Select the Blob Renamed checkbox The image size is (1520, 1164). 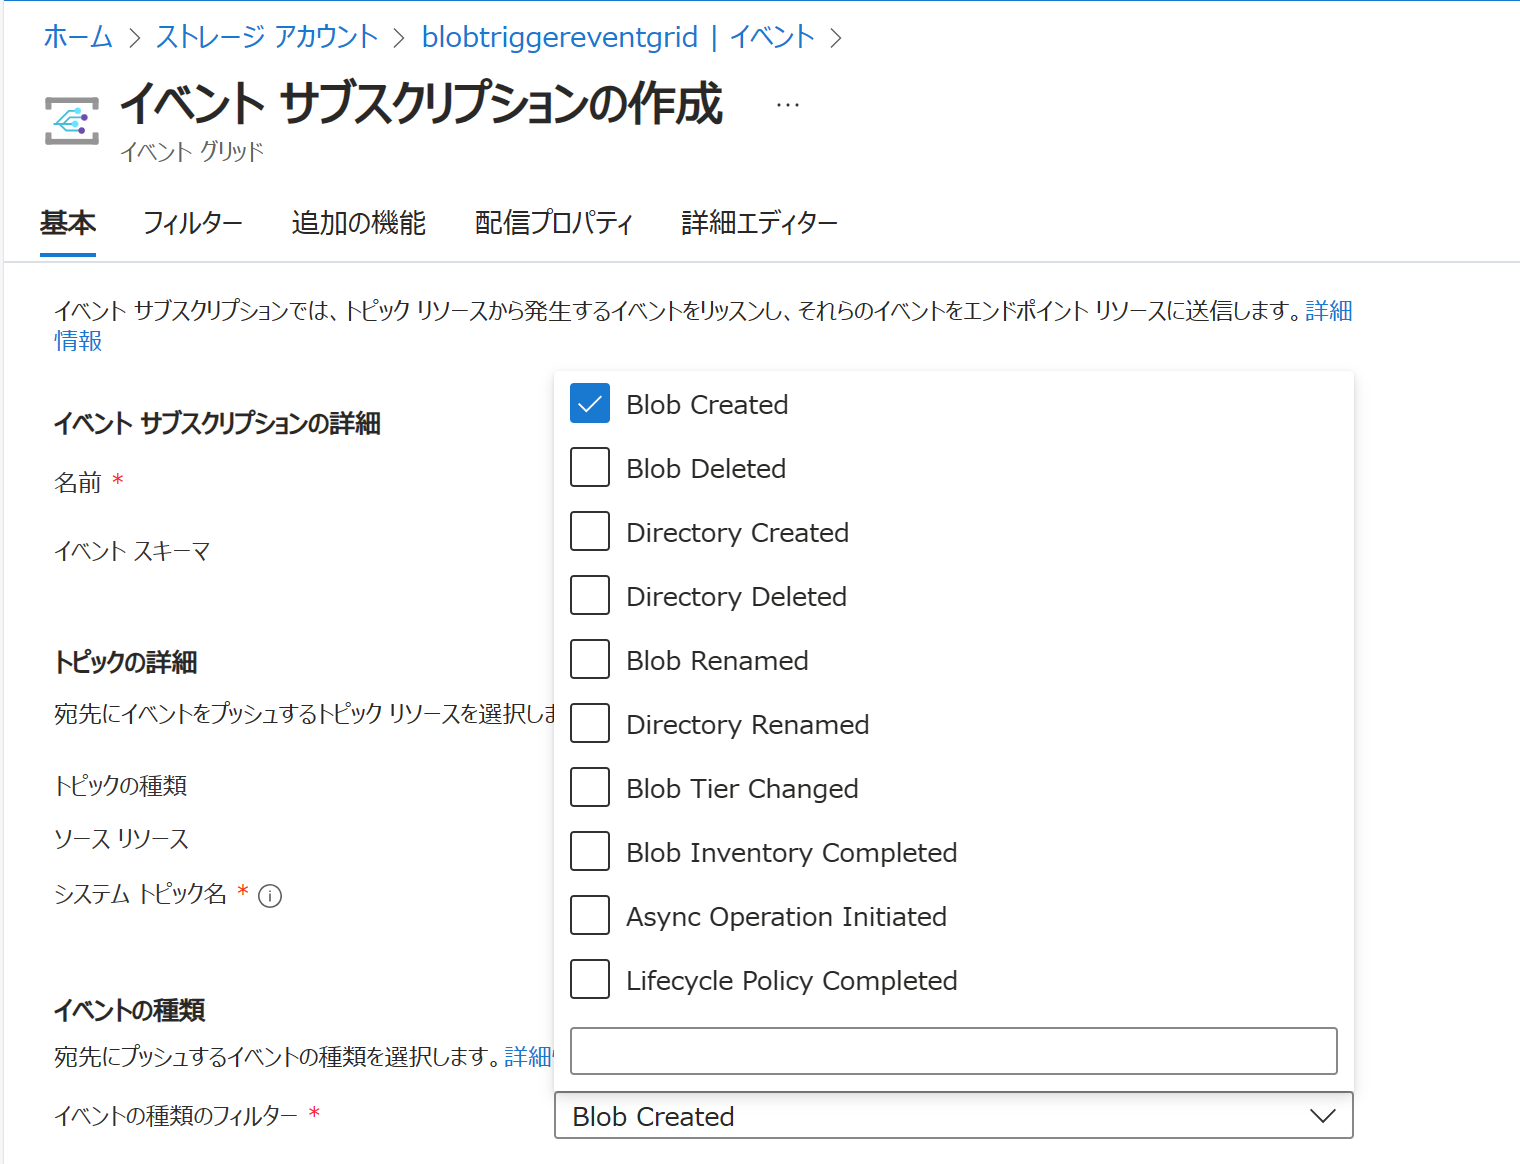590,660
